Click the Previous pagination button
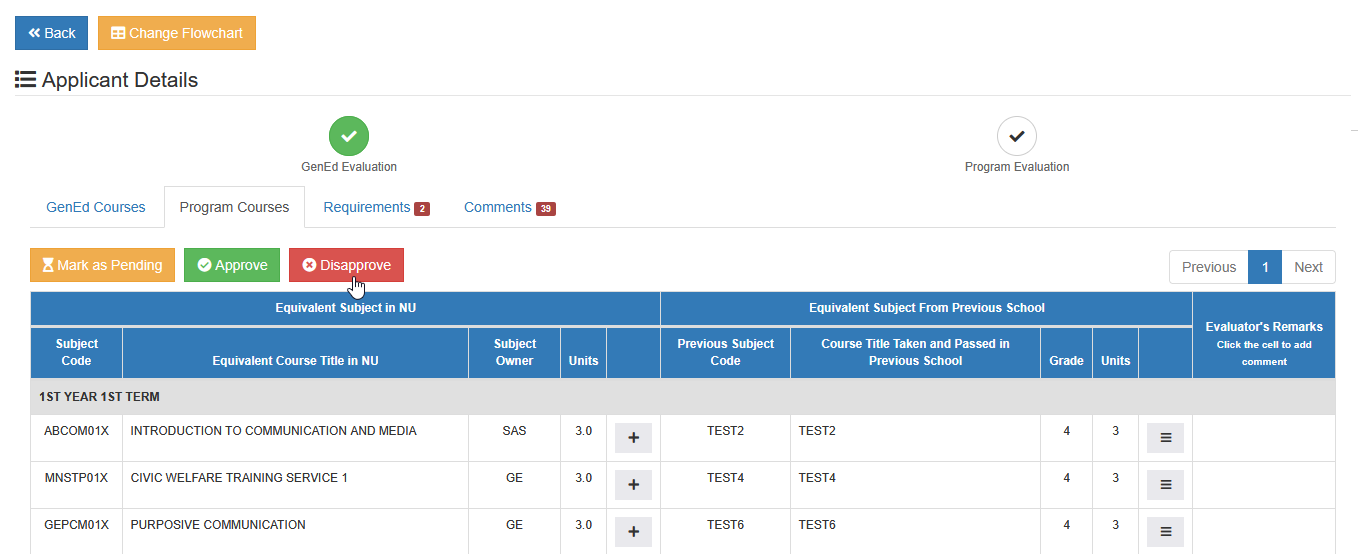1358x554 pixels. point(1209,267)
